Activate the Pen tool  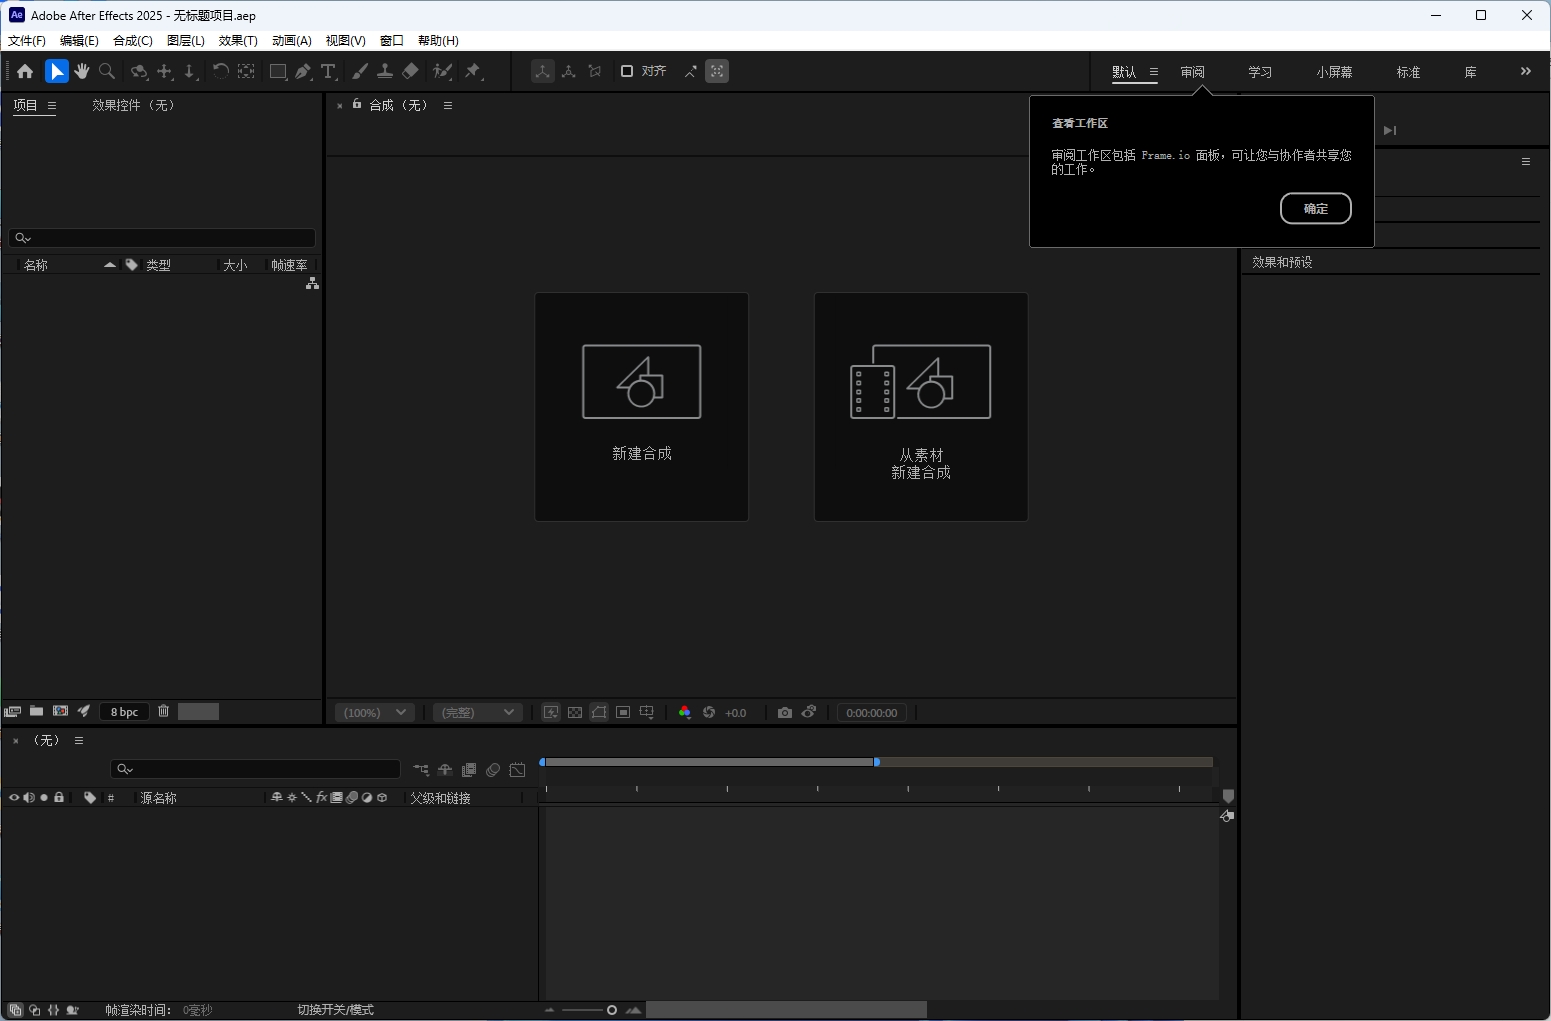(x=303, y=71)
